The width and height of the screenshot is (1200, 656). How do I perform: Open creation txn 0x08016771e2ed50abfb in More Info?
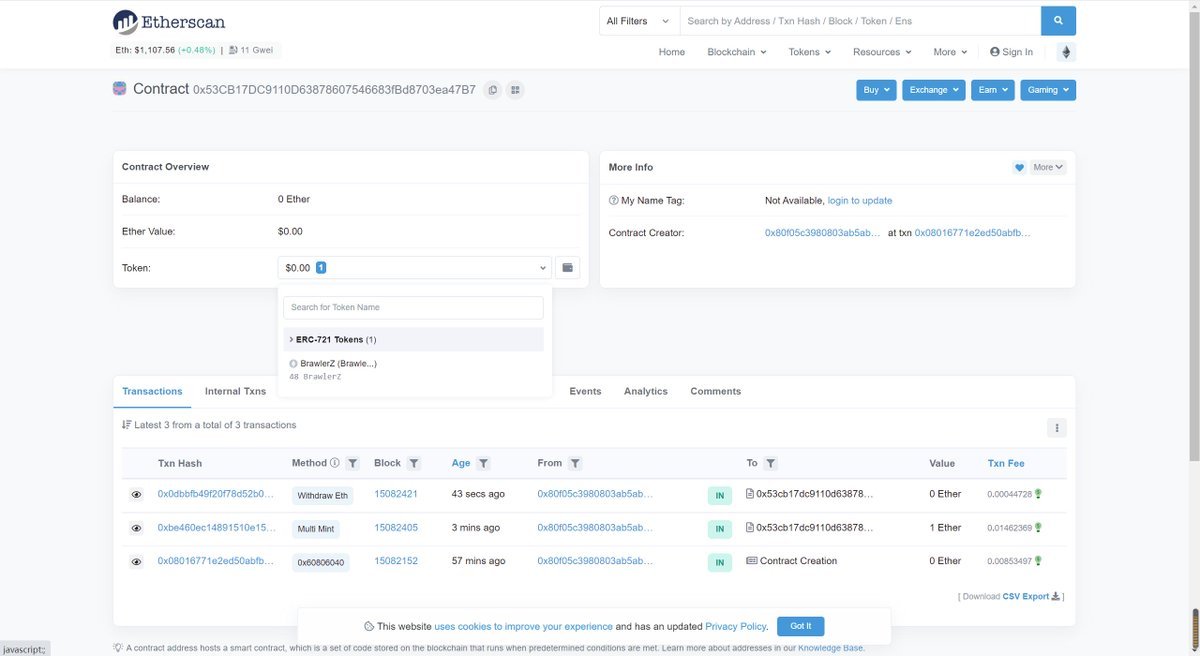[x=972, y=233]
